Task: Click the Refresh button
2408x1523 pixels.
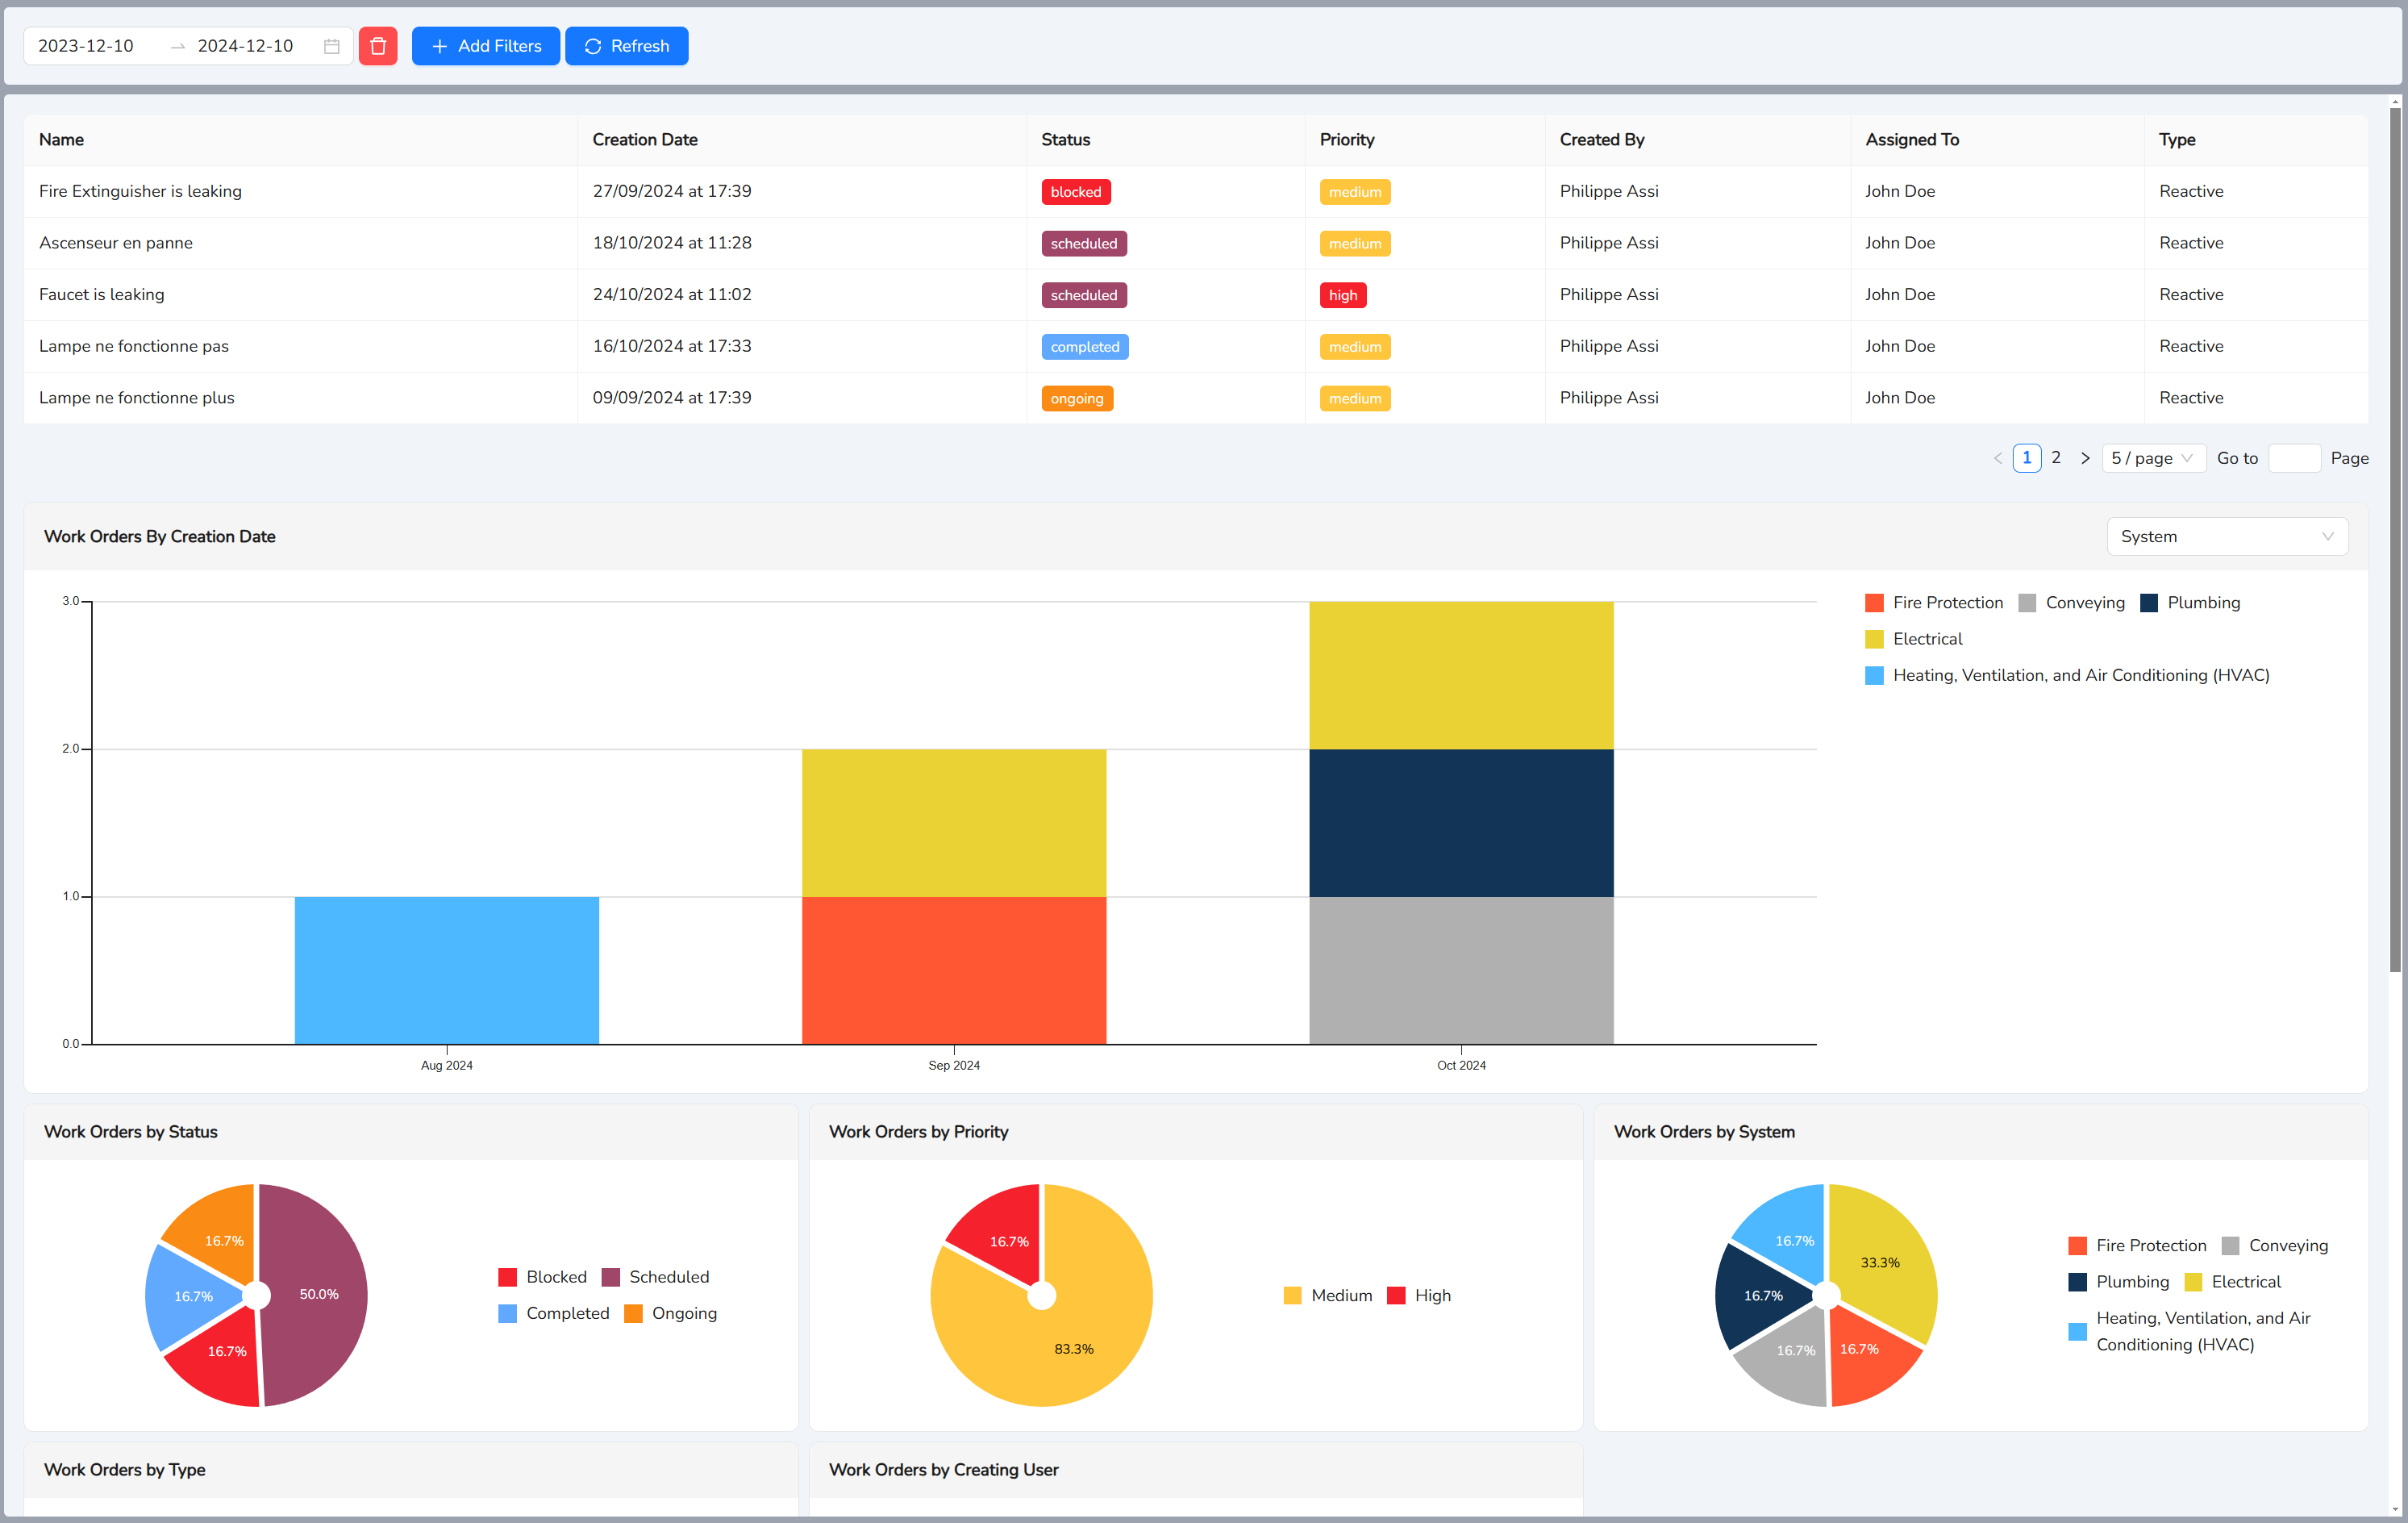Action: coord(627,46)
